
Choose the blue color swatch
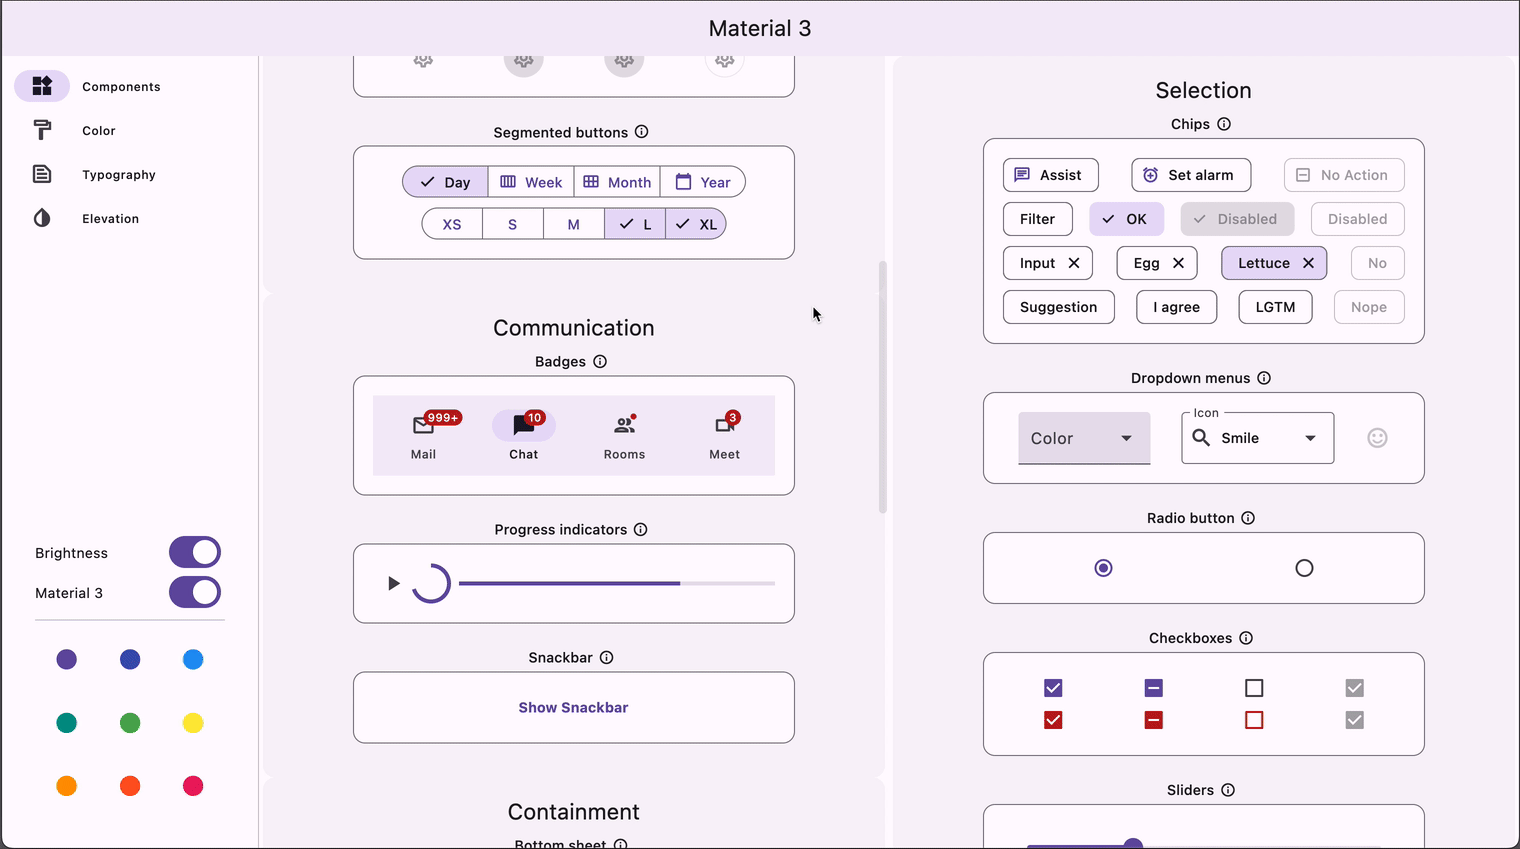193,659
